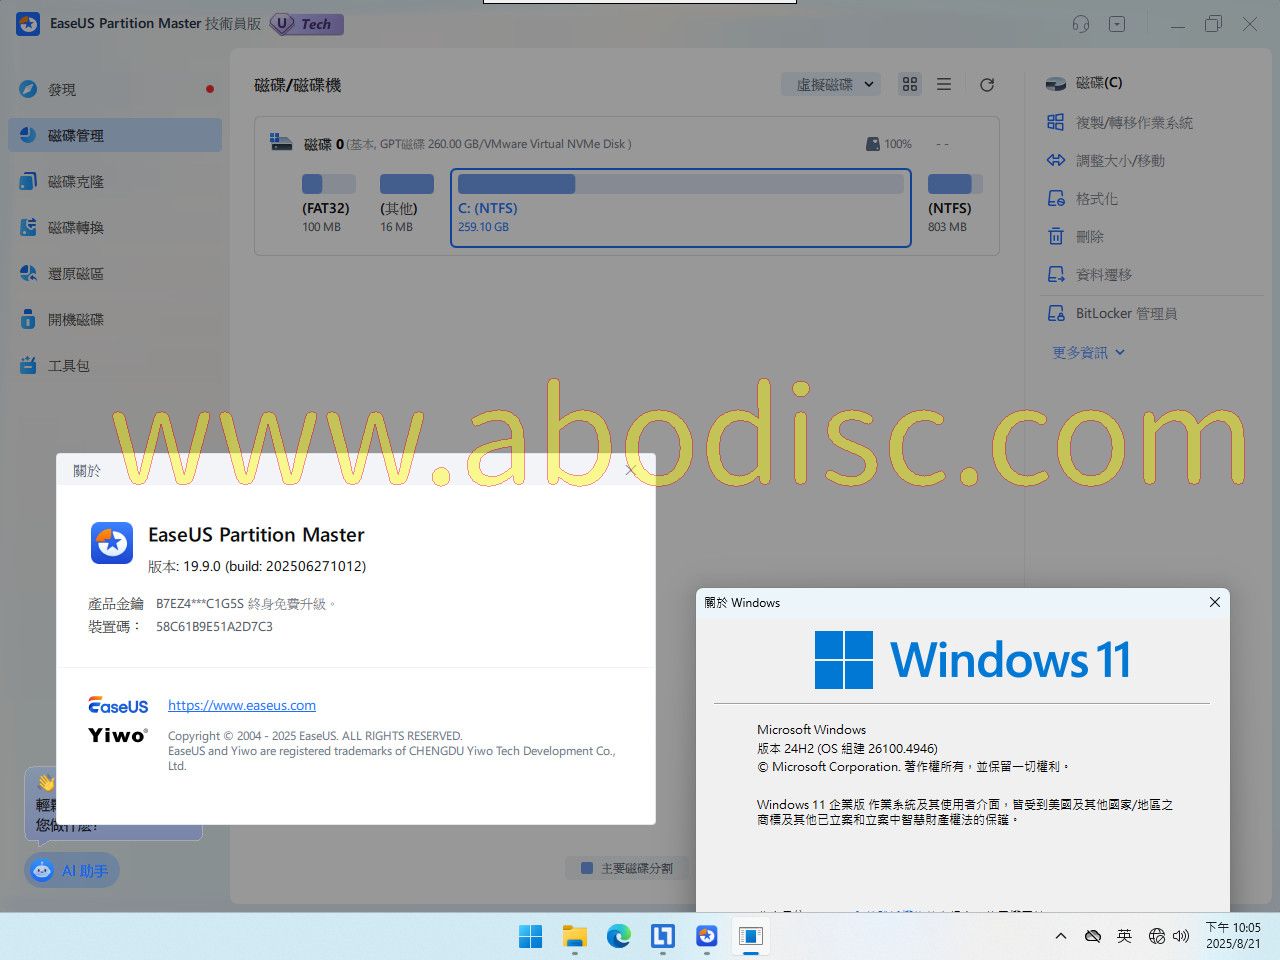Click the version 19.9.0 build text
This screenshot has width=1280, height=960.
[x=257, y=566]
